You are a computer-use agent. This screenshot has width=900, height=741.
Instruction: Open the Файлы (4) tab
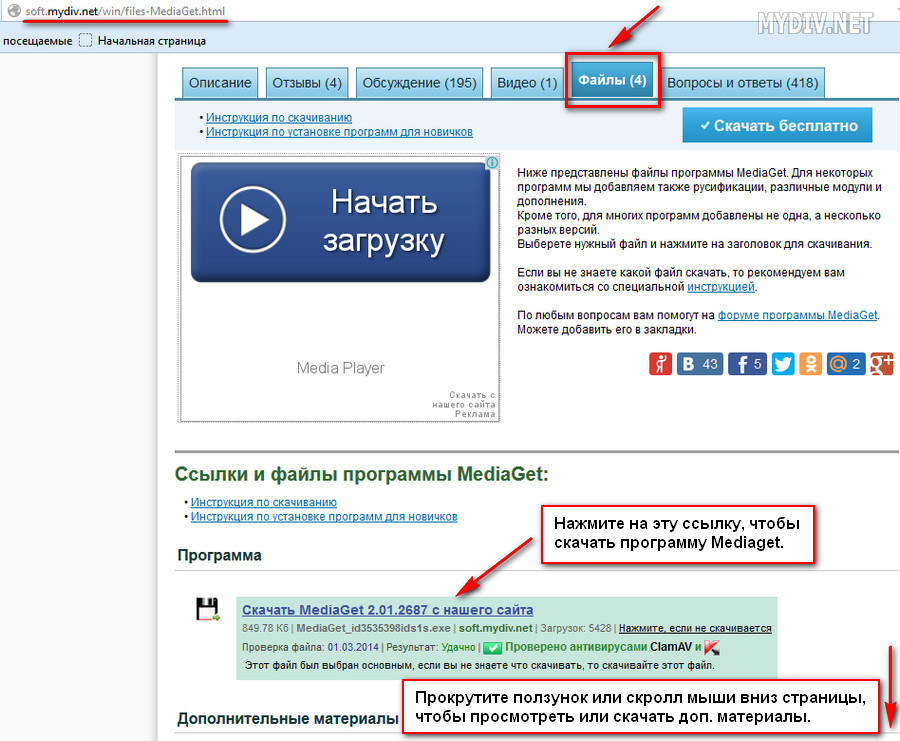point(612,80)
